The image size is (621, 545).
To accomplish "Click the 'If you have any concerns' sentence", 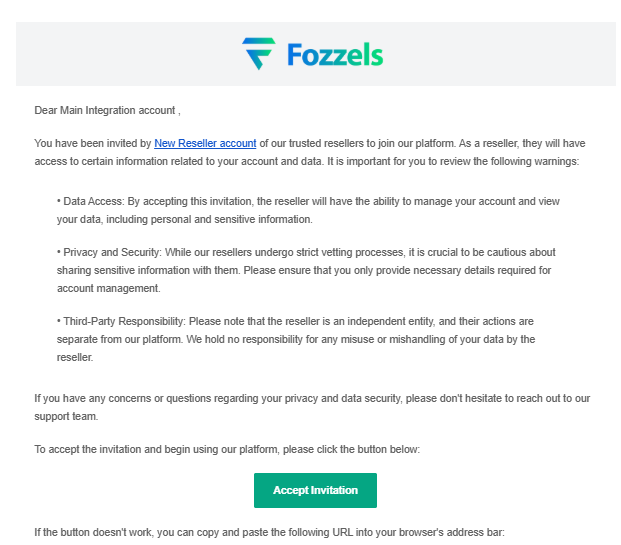I will tap(312, 398).
